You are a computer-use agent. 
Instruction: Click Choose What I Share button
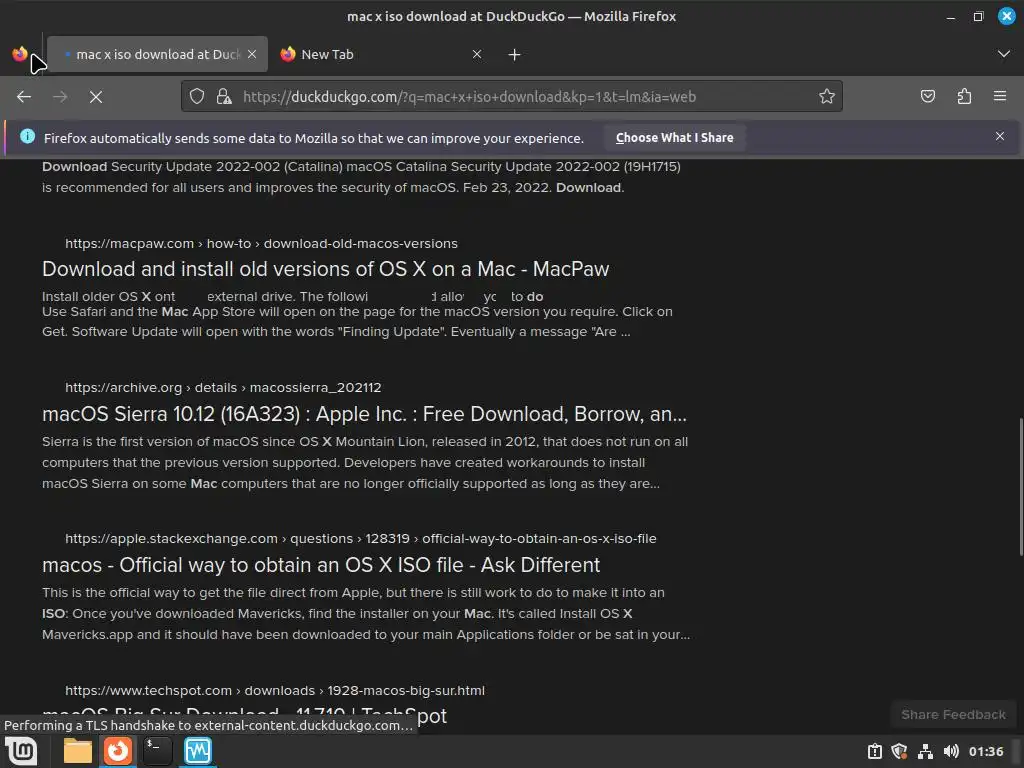(x=674, y=138)
